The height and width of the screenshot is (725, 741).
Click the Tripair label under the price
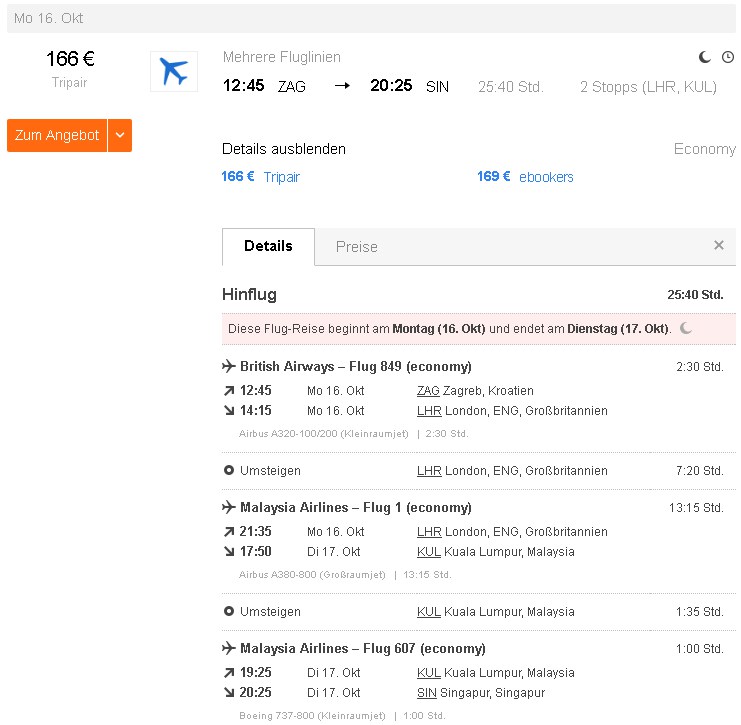point(69,82)
